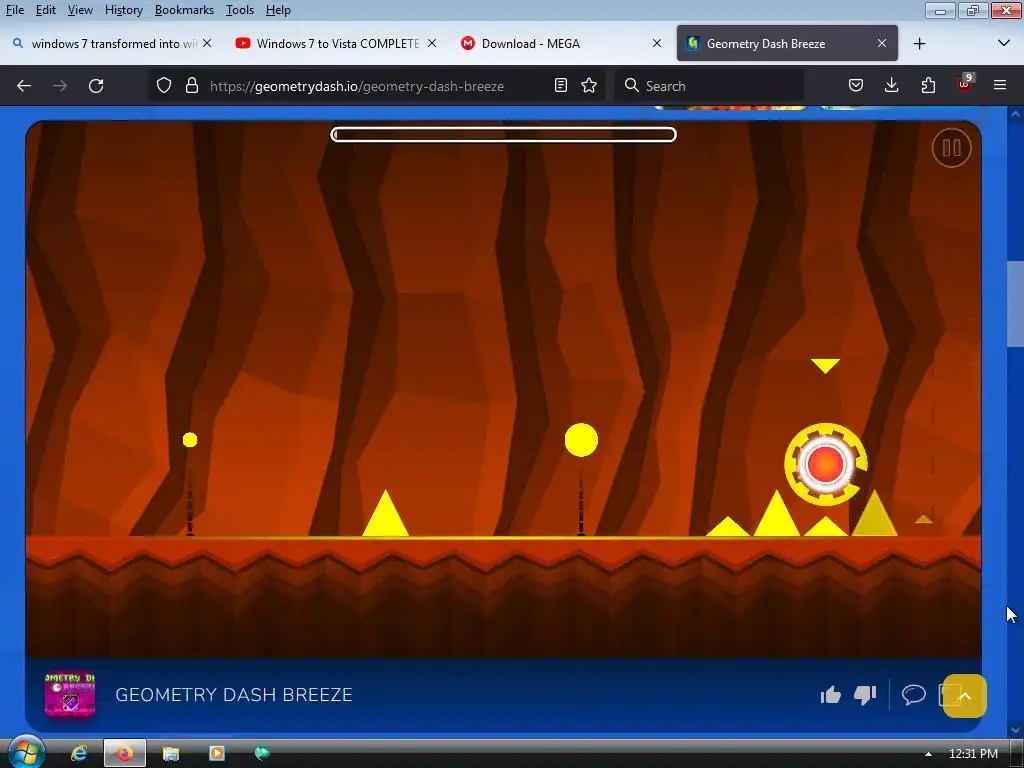Click the page vertical scrollbar thumb
1024x768 pixels.
click(1015, 304)
